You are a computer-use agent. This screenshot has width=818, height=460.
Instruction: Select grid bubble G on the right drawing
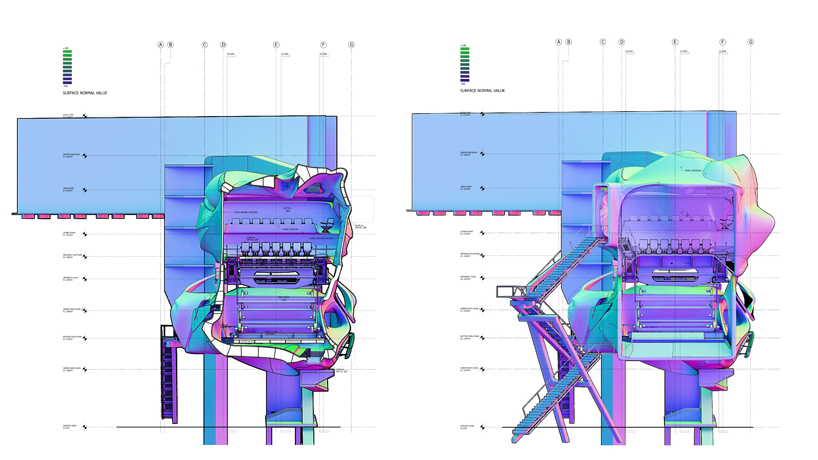tap(751, 43)
